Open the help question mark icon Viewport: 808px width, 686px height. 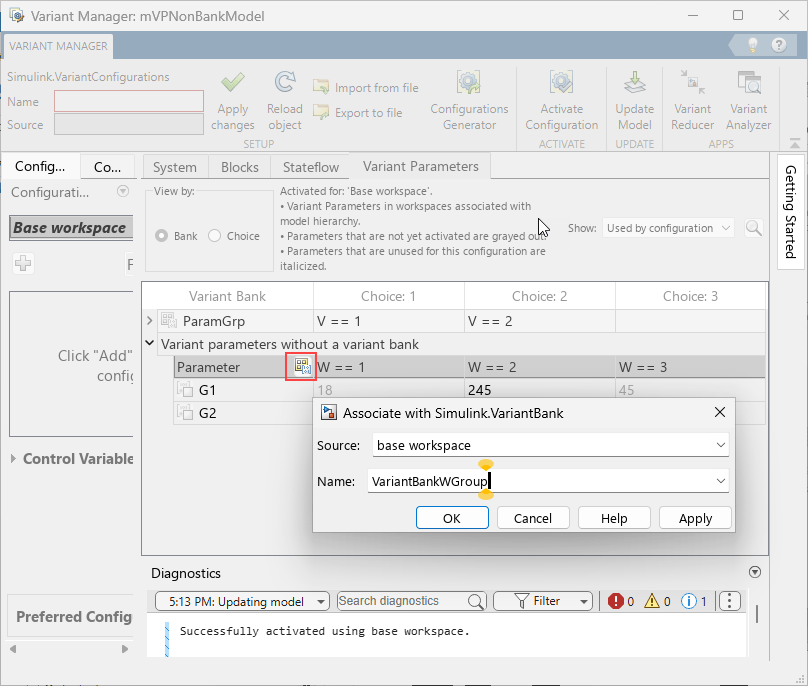(x=779, y=45)
